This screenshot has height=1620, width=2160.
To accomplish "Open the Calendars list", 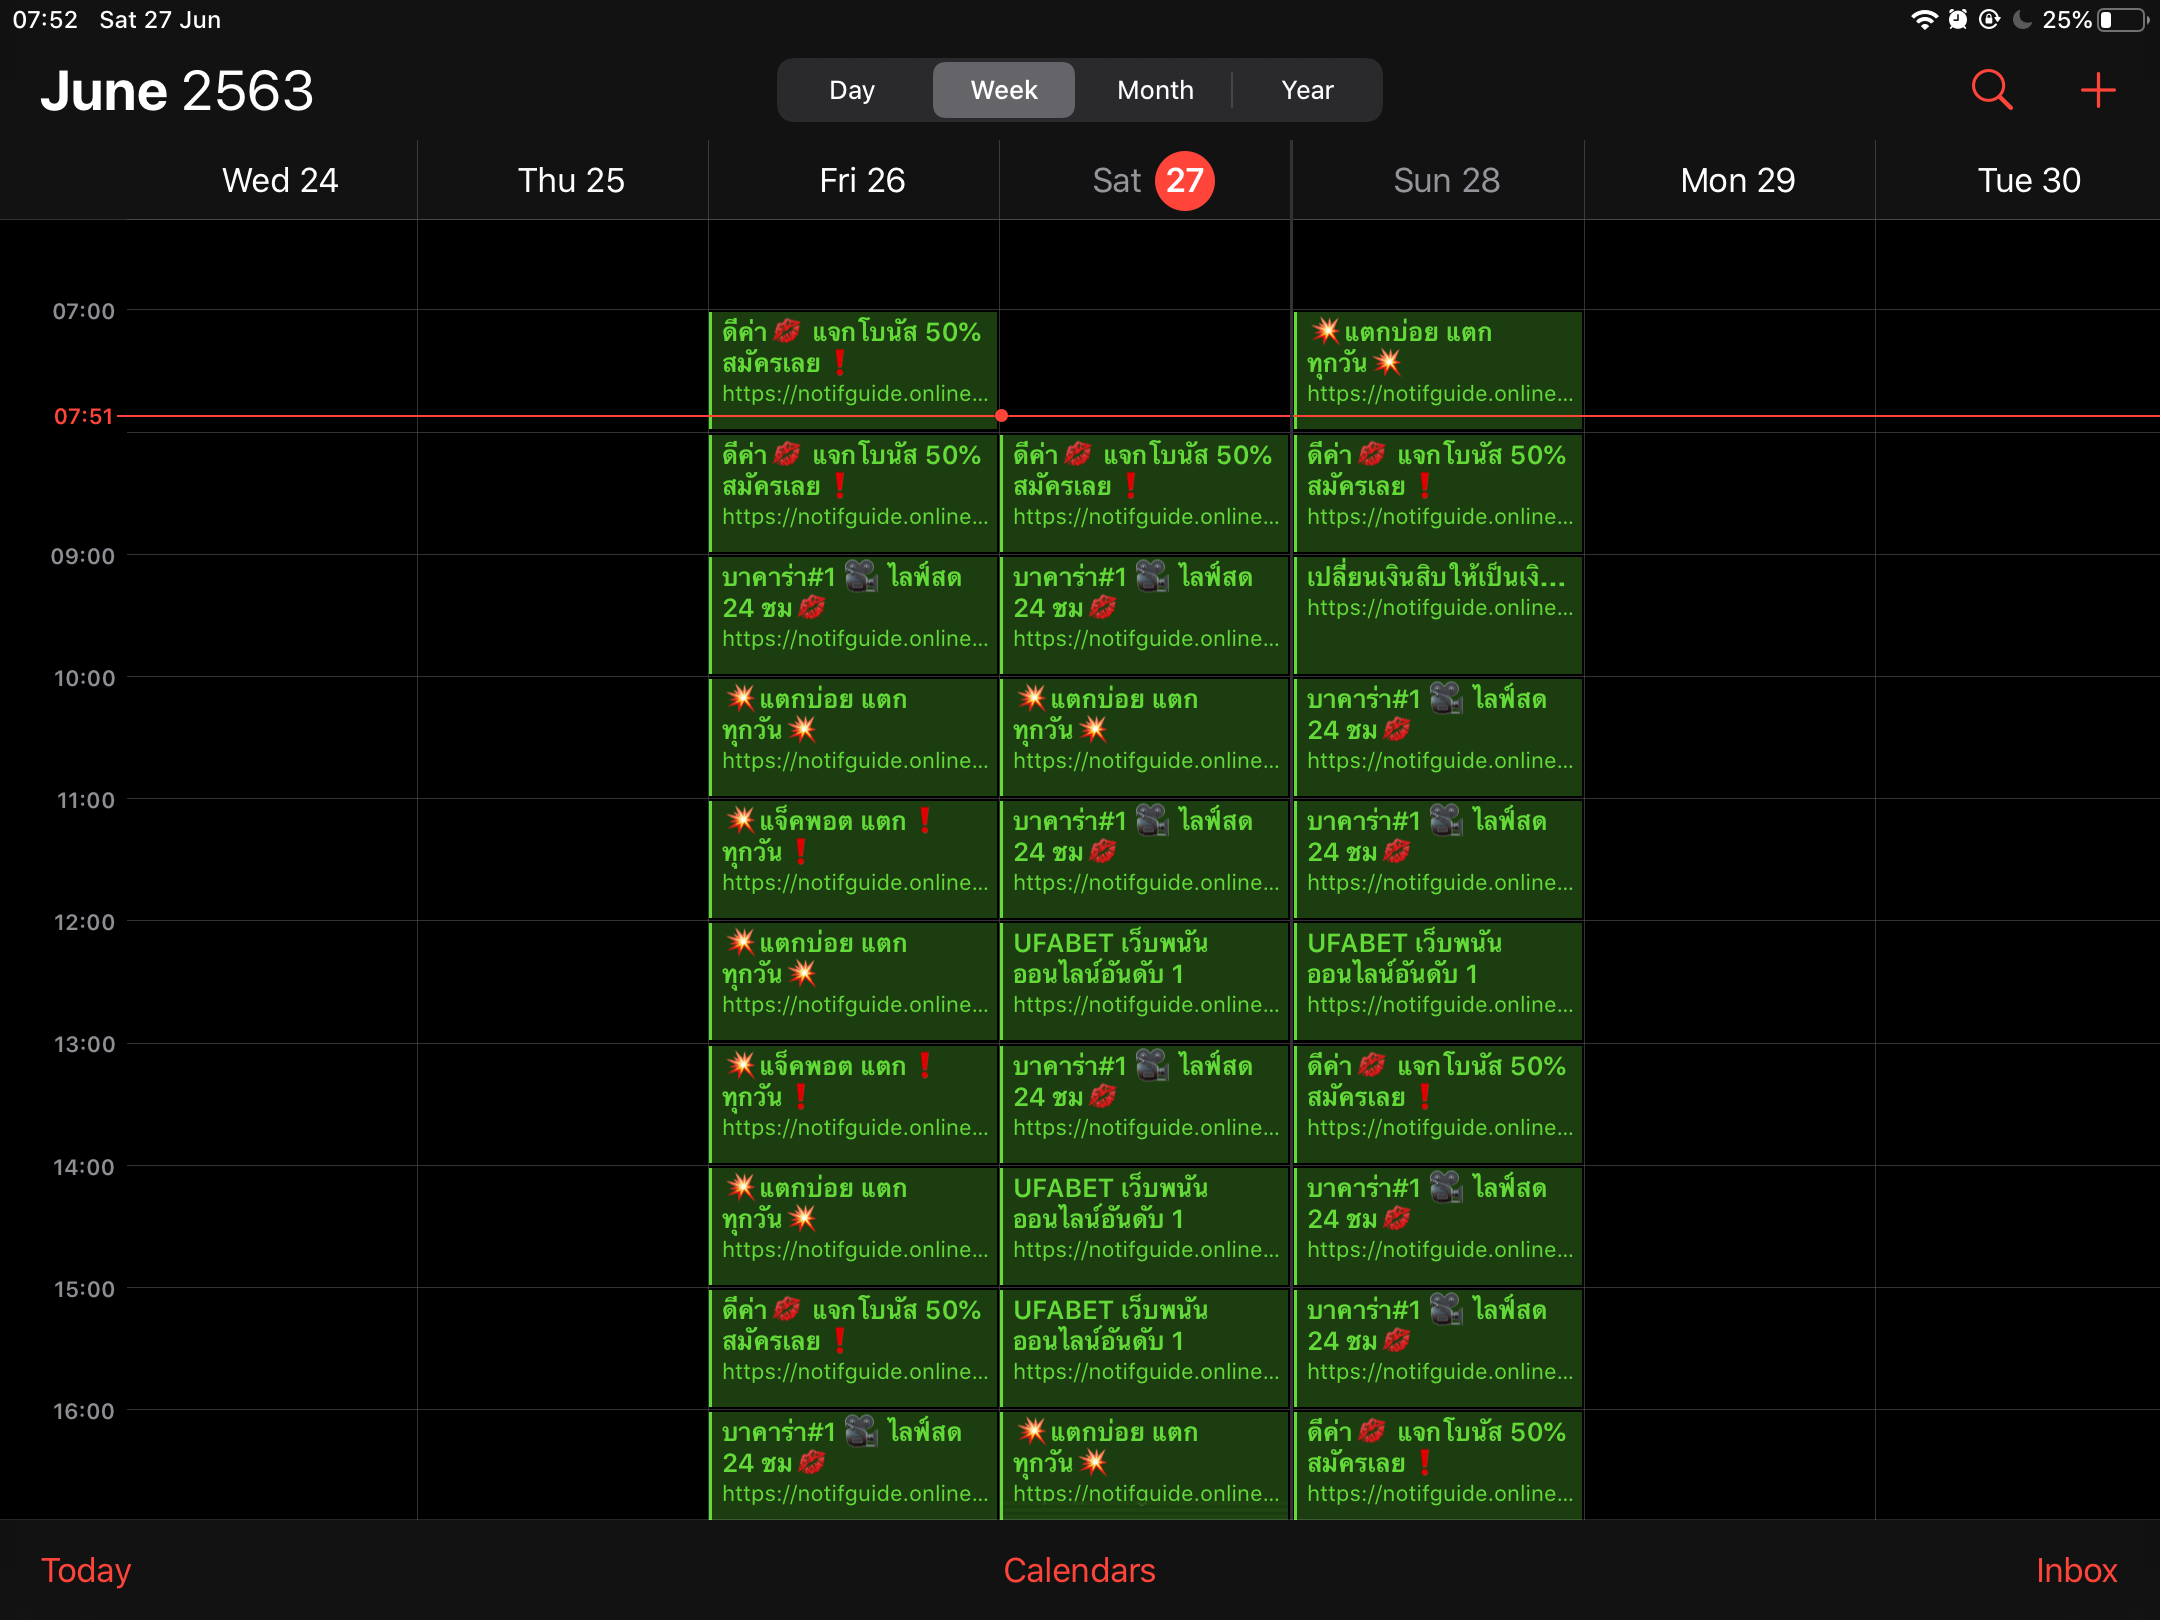I will click(1079, 1570).
